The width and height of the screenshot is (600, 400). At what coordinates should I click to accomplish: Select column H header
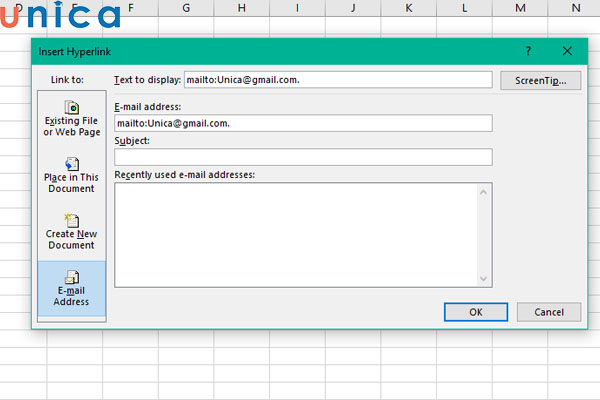tap(241, 8)
